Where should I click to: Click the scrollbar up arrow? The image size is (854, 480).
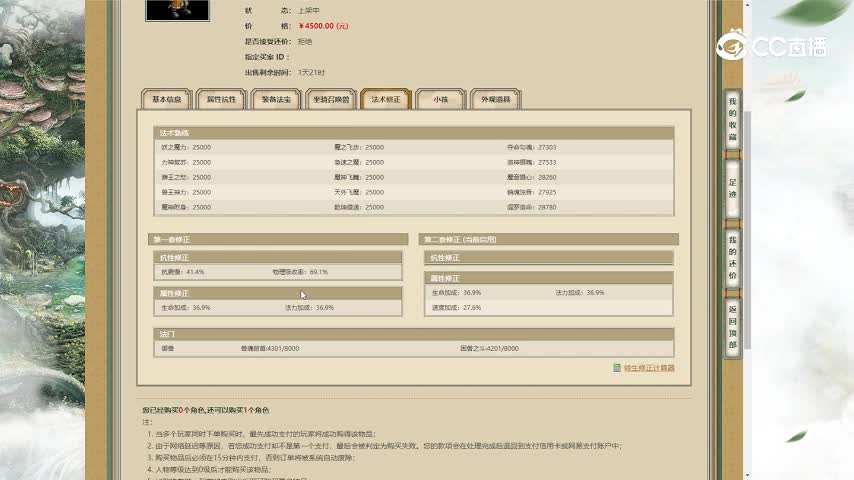pos(747,4)
